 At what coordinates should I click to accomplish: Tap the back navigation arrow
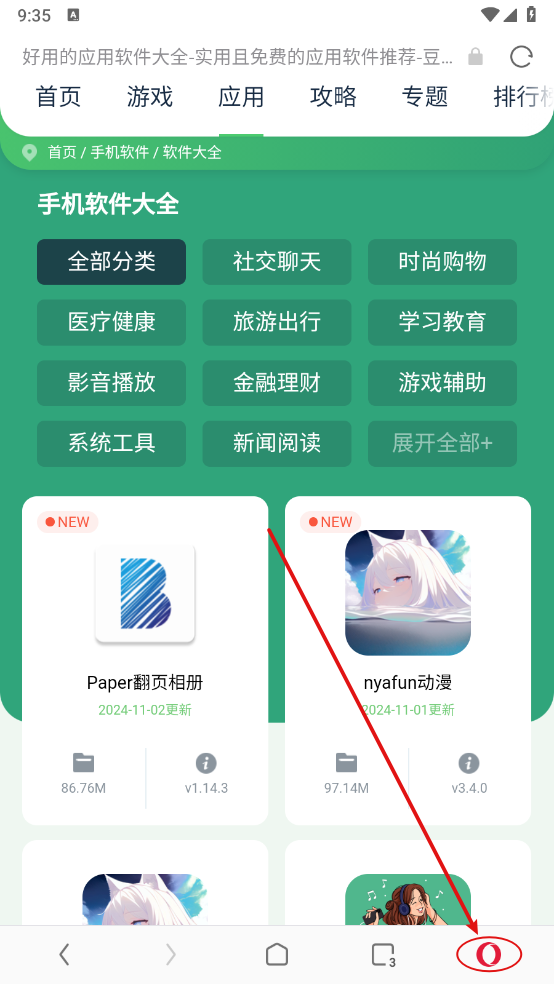pyautogui.click(x=64, y=955)
